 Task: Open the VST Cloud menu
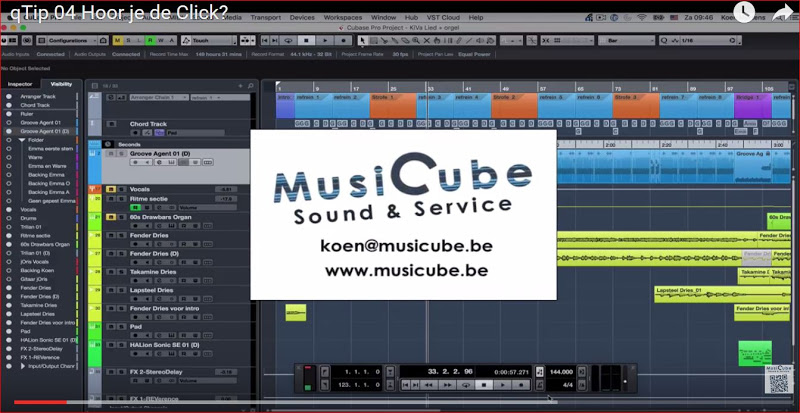coord(443,17)
